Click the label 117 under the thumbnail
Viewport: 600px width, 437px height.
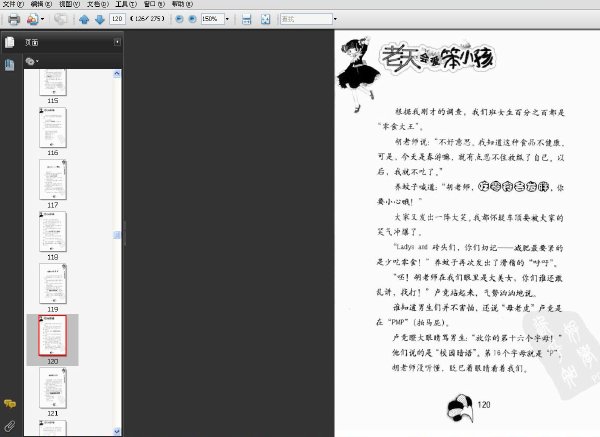(53, 205)
